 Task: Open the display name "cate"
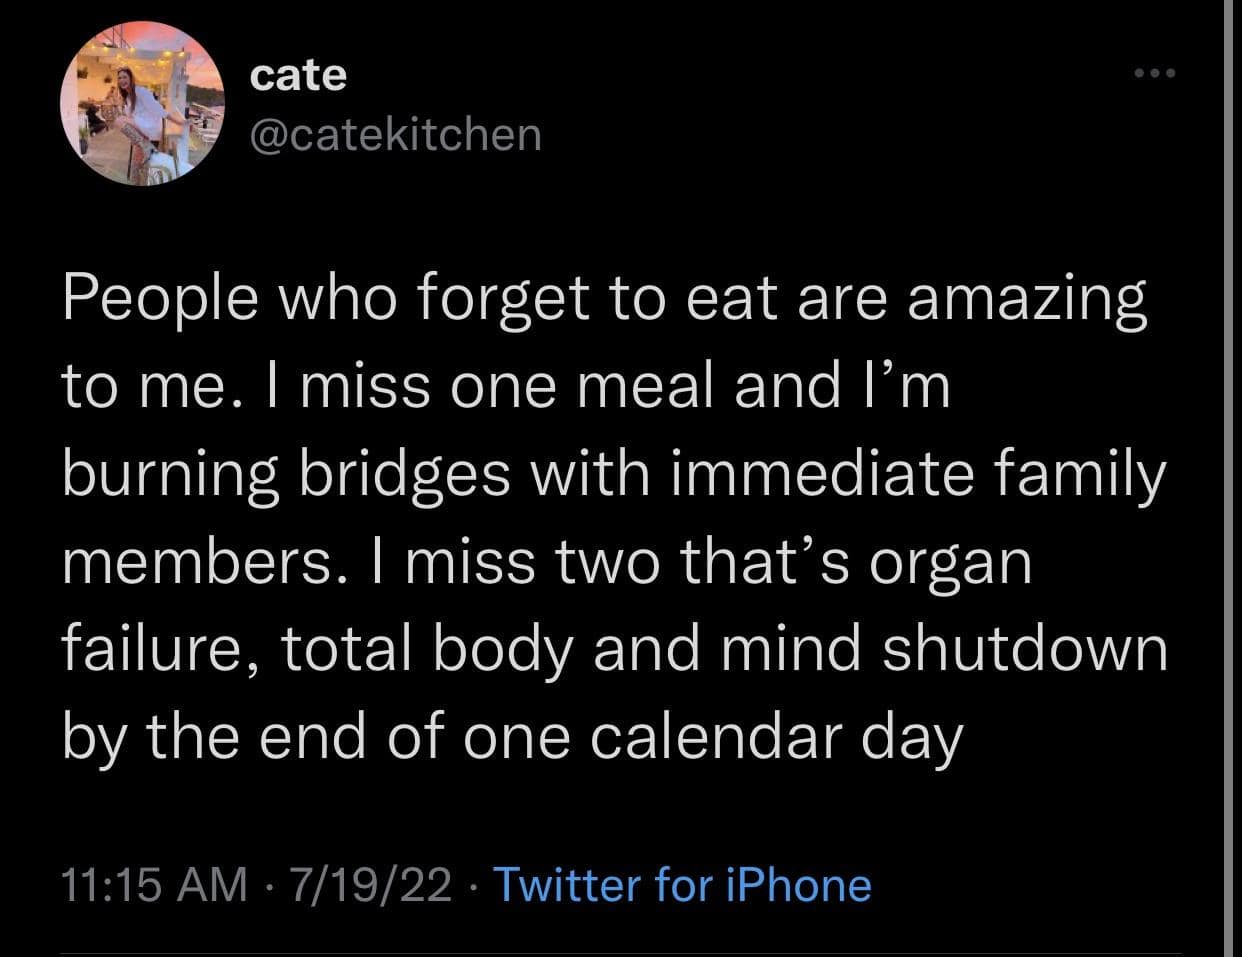coord(298,75)
